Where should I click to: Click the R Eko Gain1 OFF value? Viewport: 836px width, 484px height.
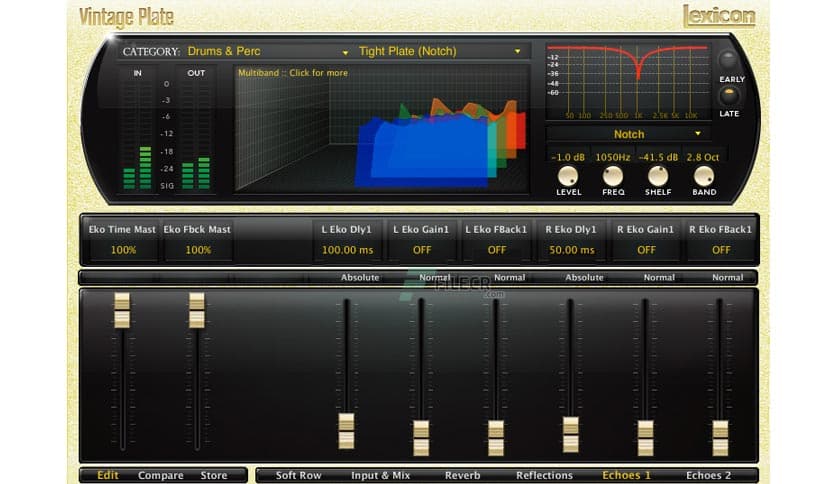[646, 250]
